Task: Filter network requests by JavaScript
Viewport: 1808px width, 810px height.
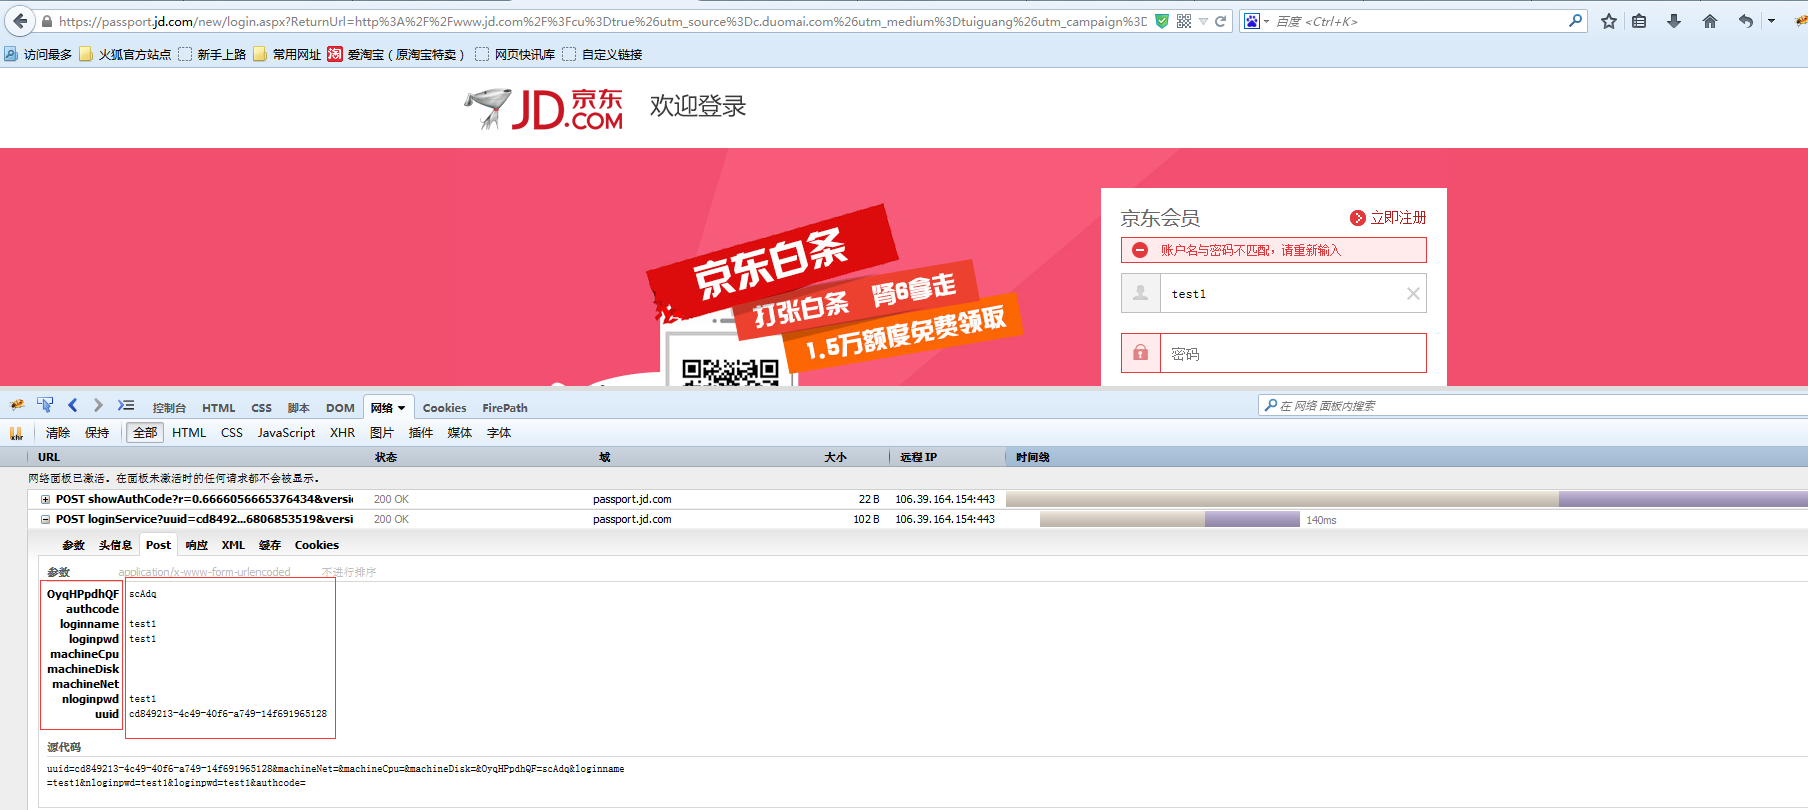Action: point(286,433)
